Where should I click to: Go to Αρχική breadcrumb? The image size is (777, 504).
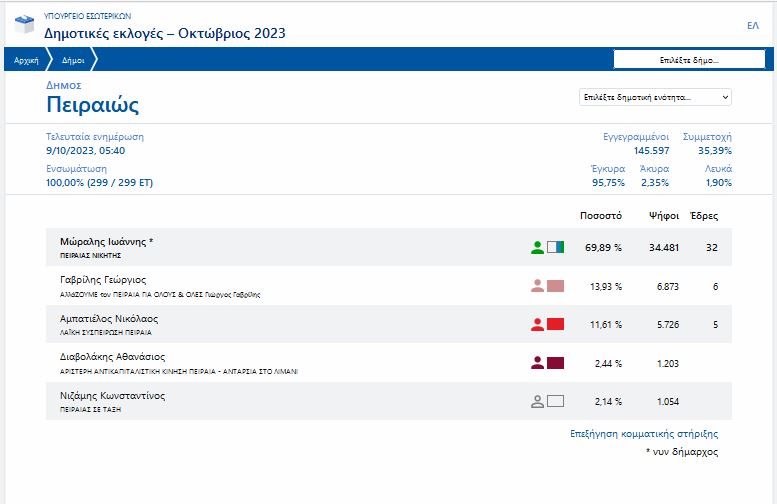pos(26,60)
